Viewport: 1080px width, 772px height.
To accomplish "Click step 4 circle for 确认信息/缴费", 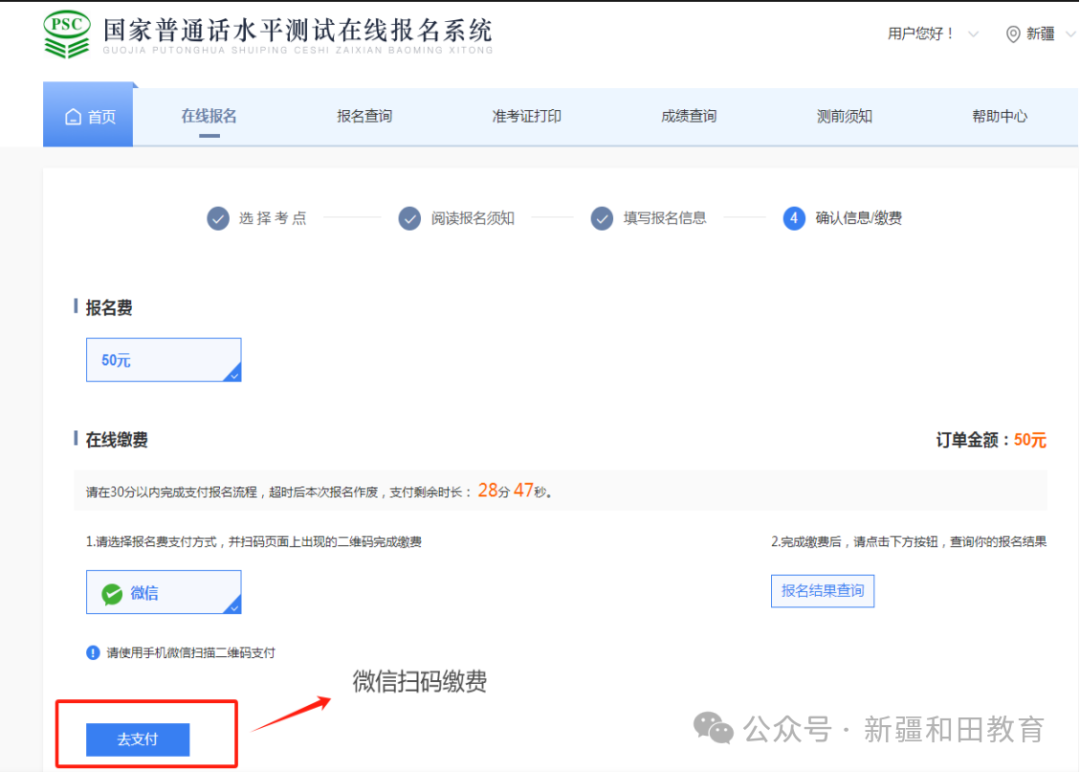I will point(793,218).
